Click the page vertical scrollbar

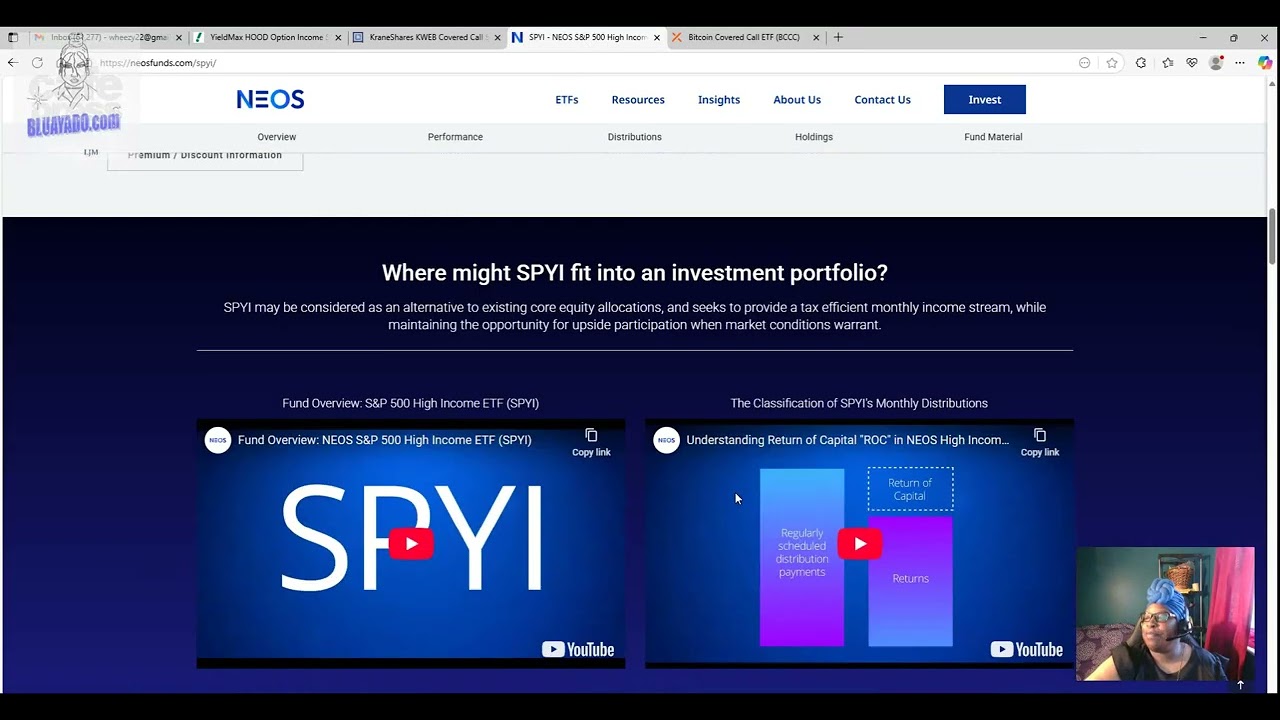tap(1272, 236)
